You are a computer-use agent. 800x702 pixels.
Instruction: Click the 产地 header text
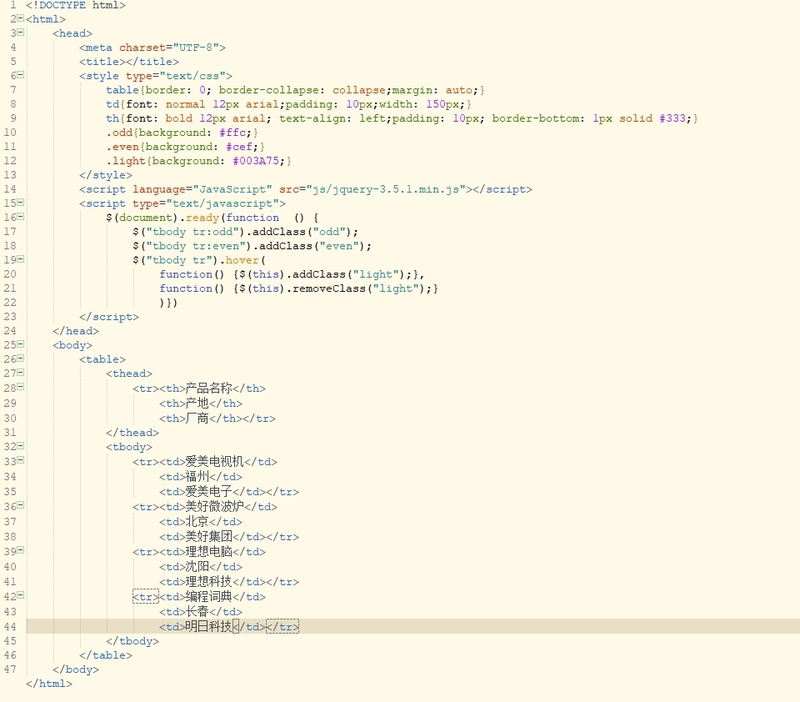click(197, 403)
